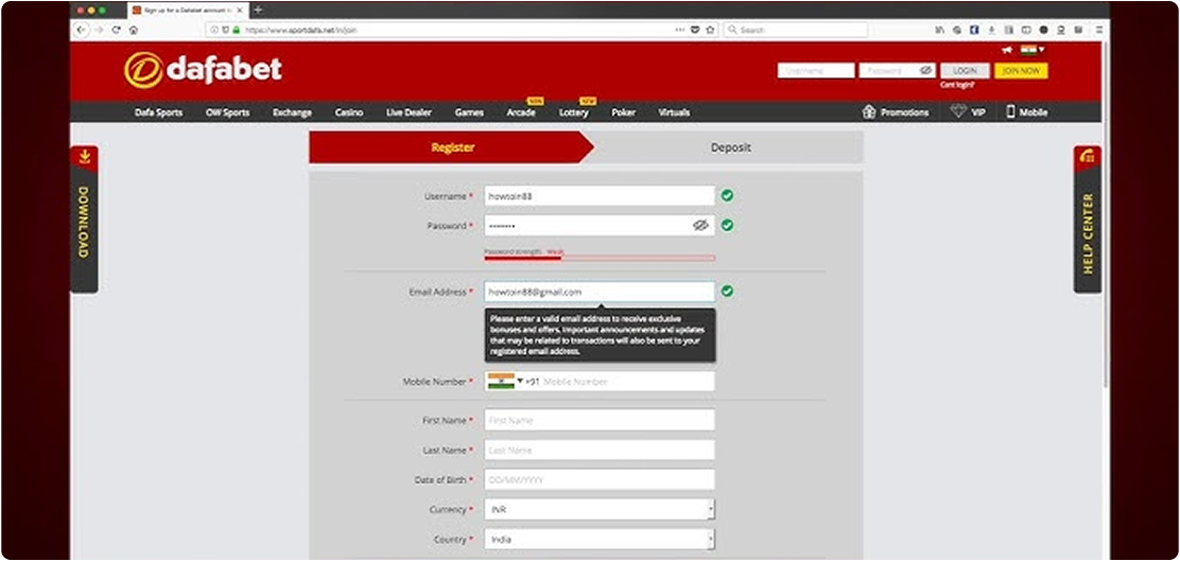Click the download arrow on the Download tab
1180x561 pixels.
tap(84, 157)
